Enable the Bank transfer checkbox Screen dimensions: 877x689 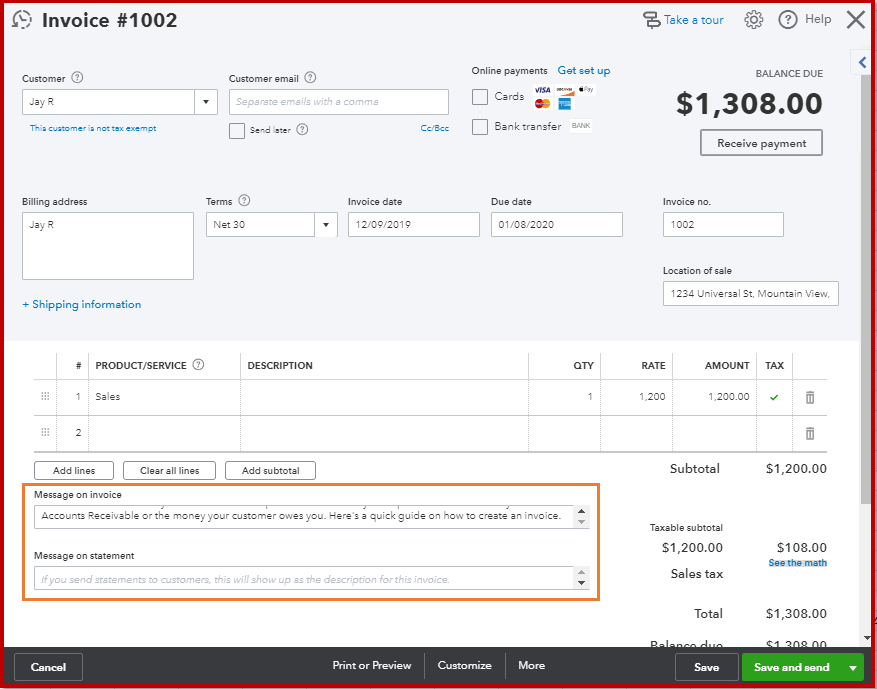click(480, 127)
